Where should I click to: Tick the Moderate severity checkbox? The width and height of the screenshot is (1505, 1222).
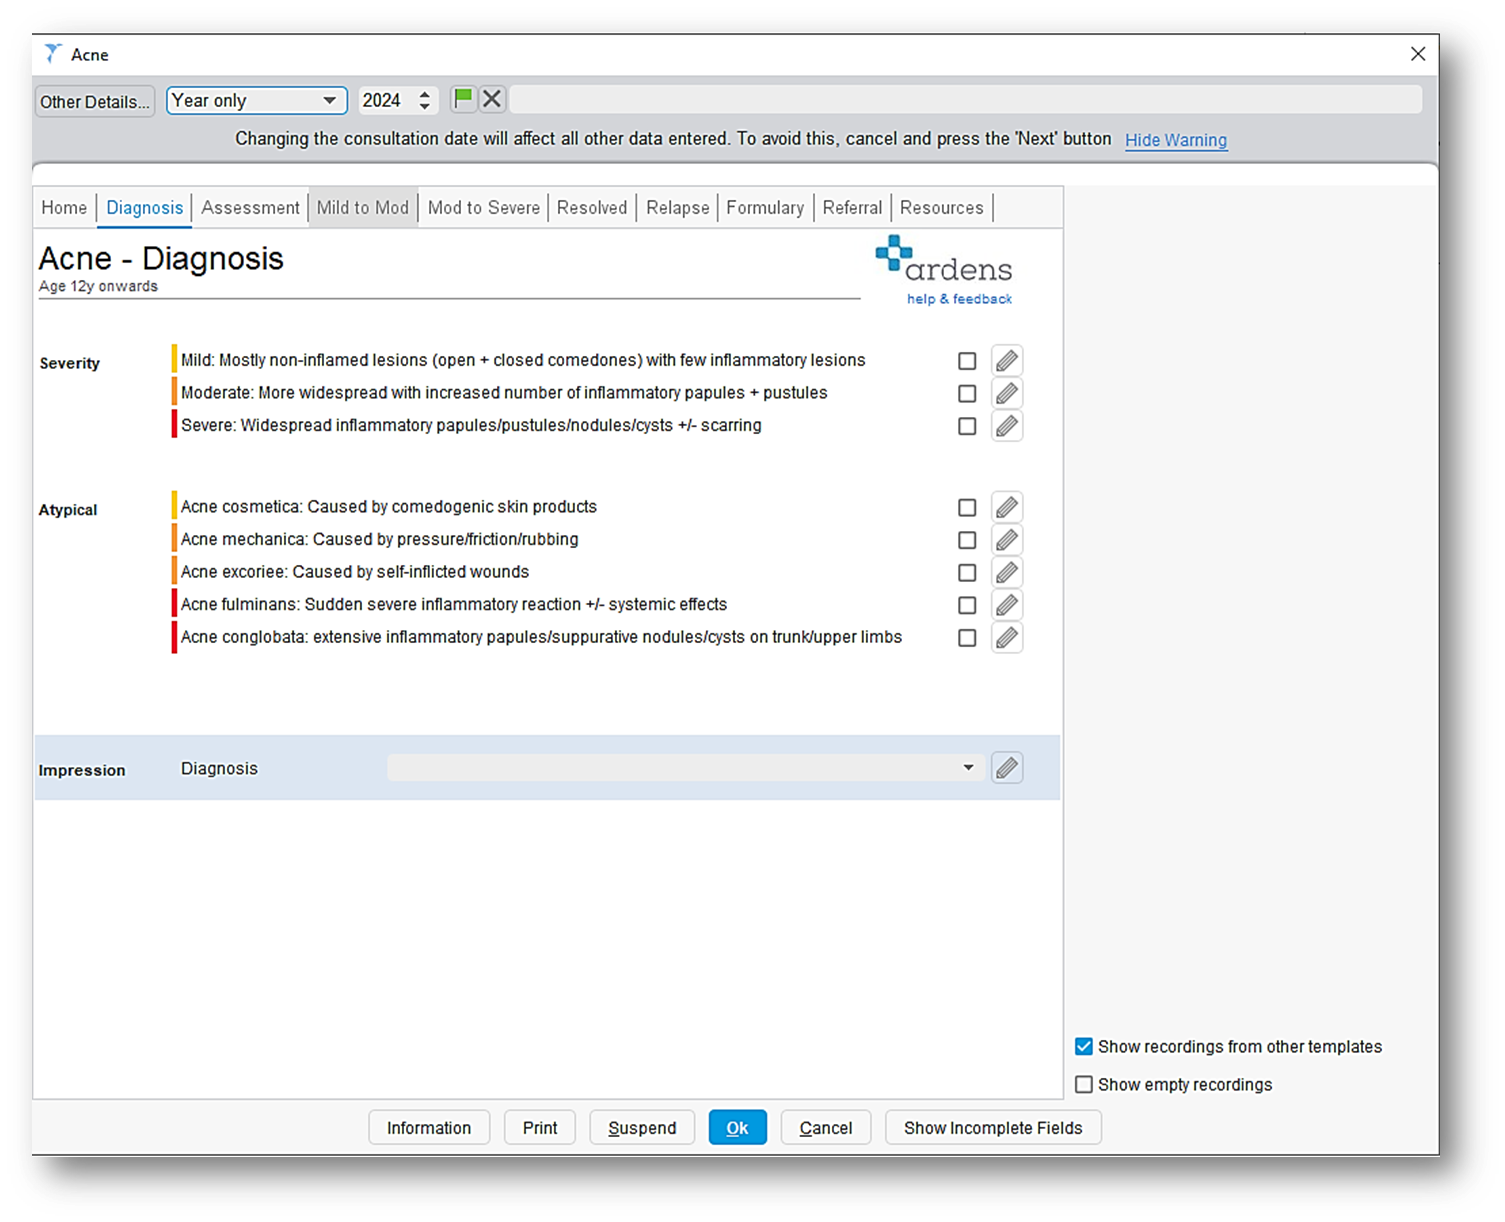click(967, 394)
